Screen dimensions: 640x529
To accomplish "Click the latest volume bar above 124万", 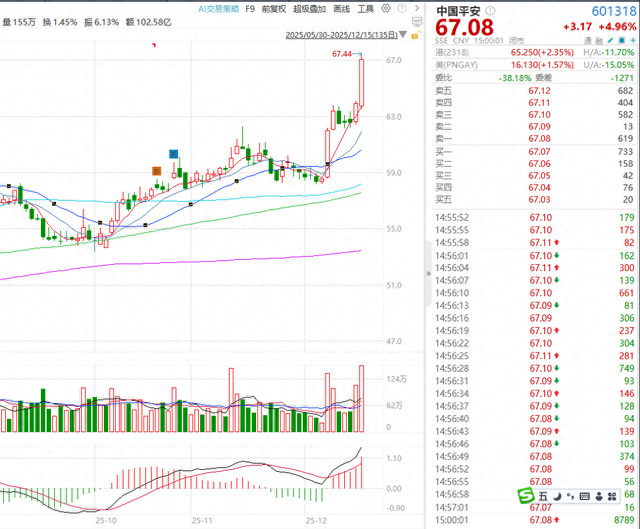I will [362, 398].
